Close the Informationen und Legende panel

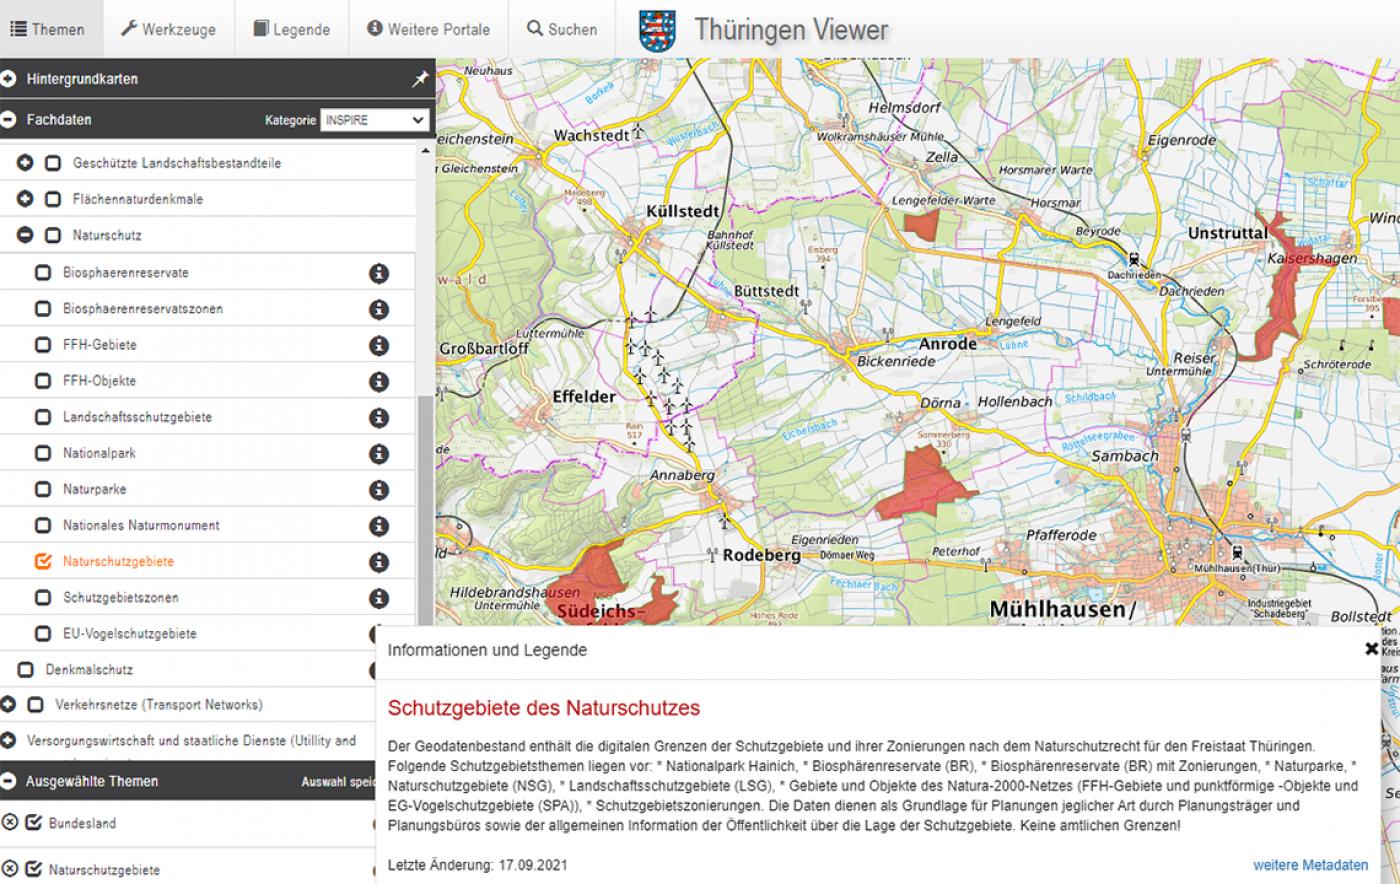1371,649
